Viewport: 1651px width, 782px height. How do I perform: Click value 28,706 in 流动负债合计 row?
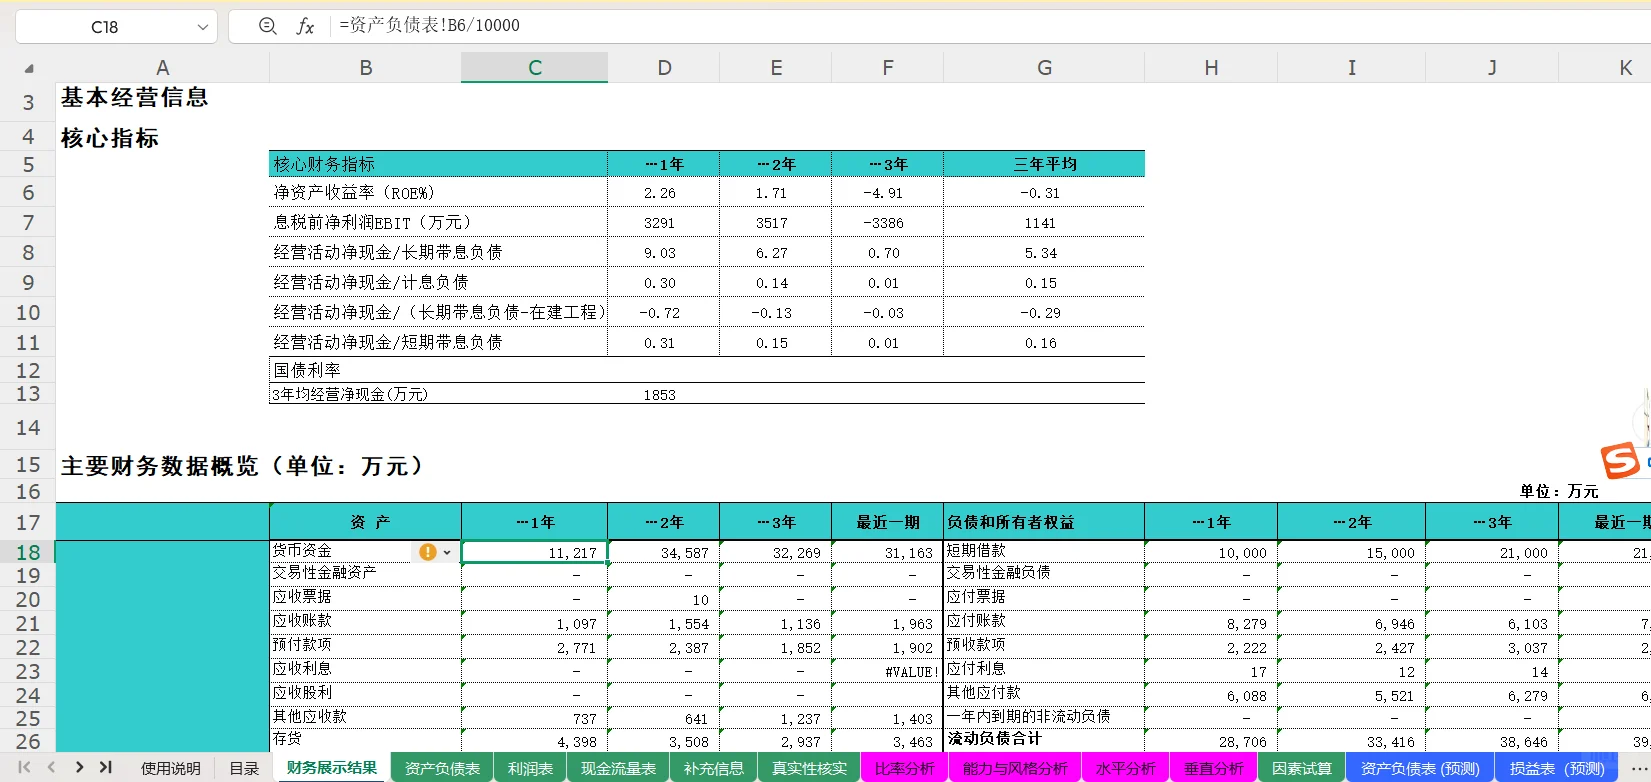pos(1211,741)
